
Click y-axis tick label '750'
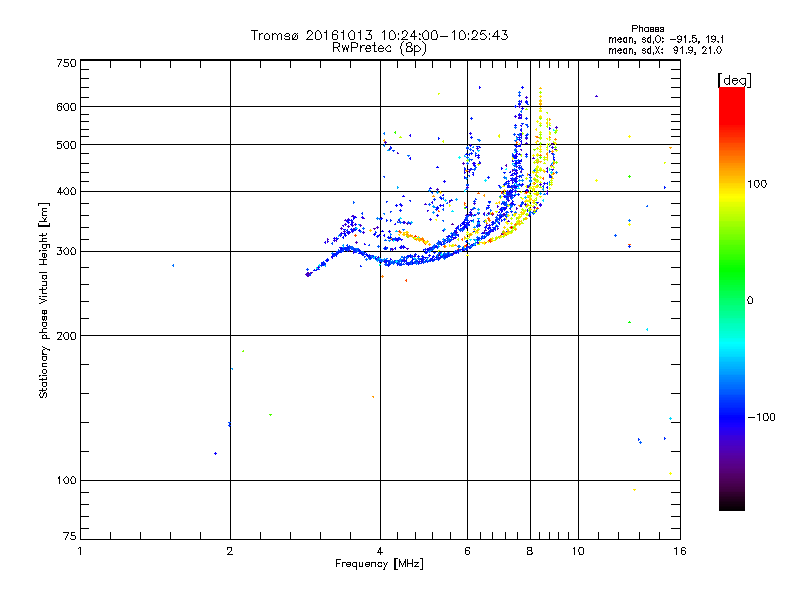pyautogui.click(x=66, y=63)
